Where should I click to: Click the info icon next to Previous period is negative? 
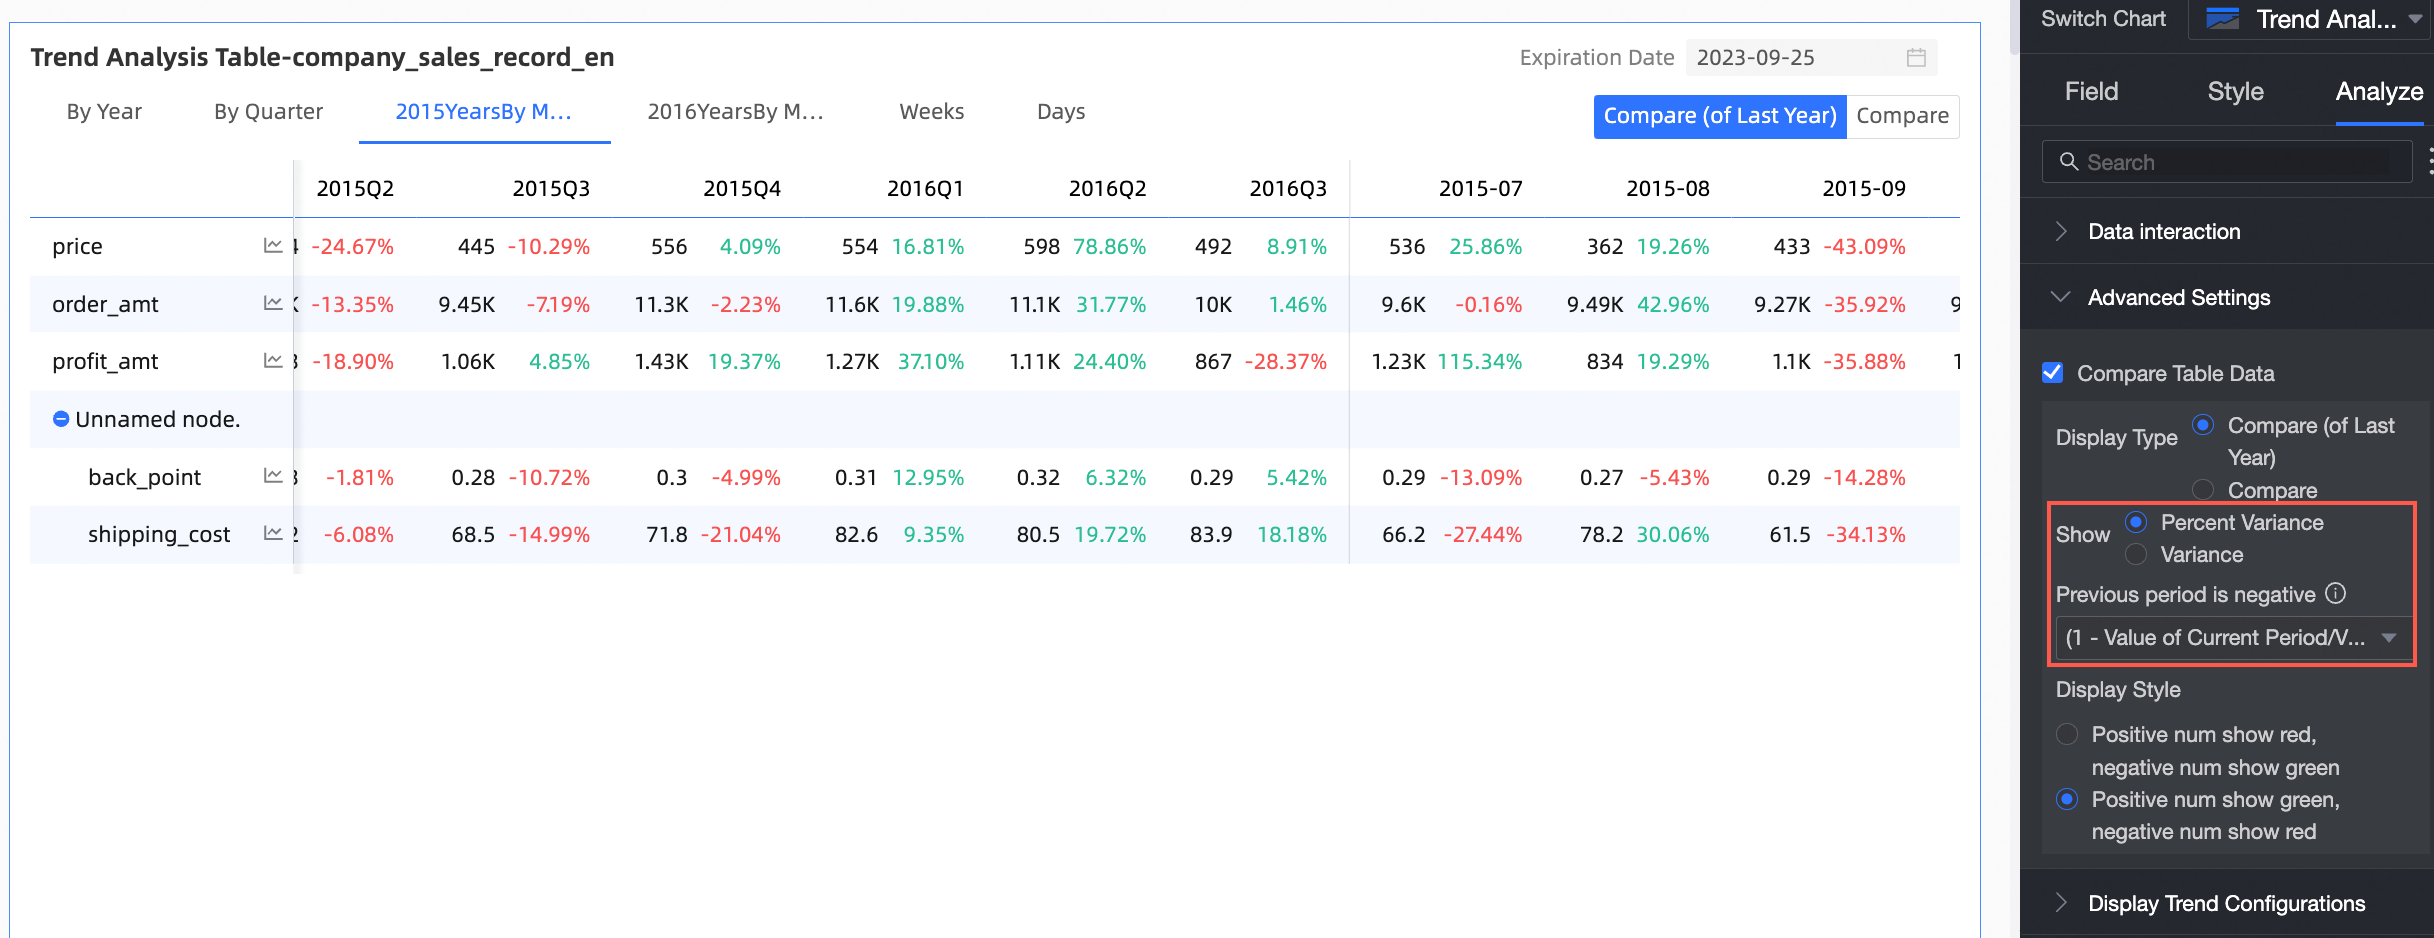point(2336,593)
